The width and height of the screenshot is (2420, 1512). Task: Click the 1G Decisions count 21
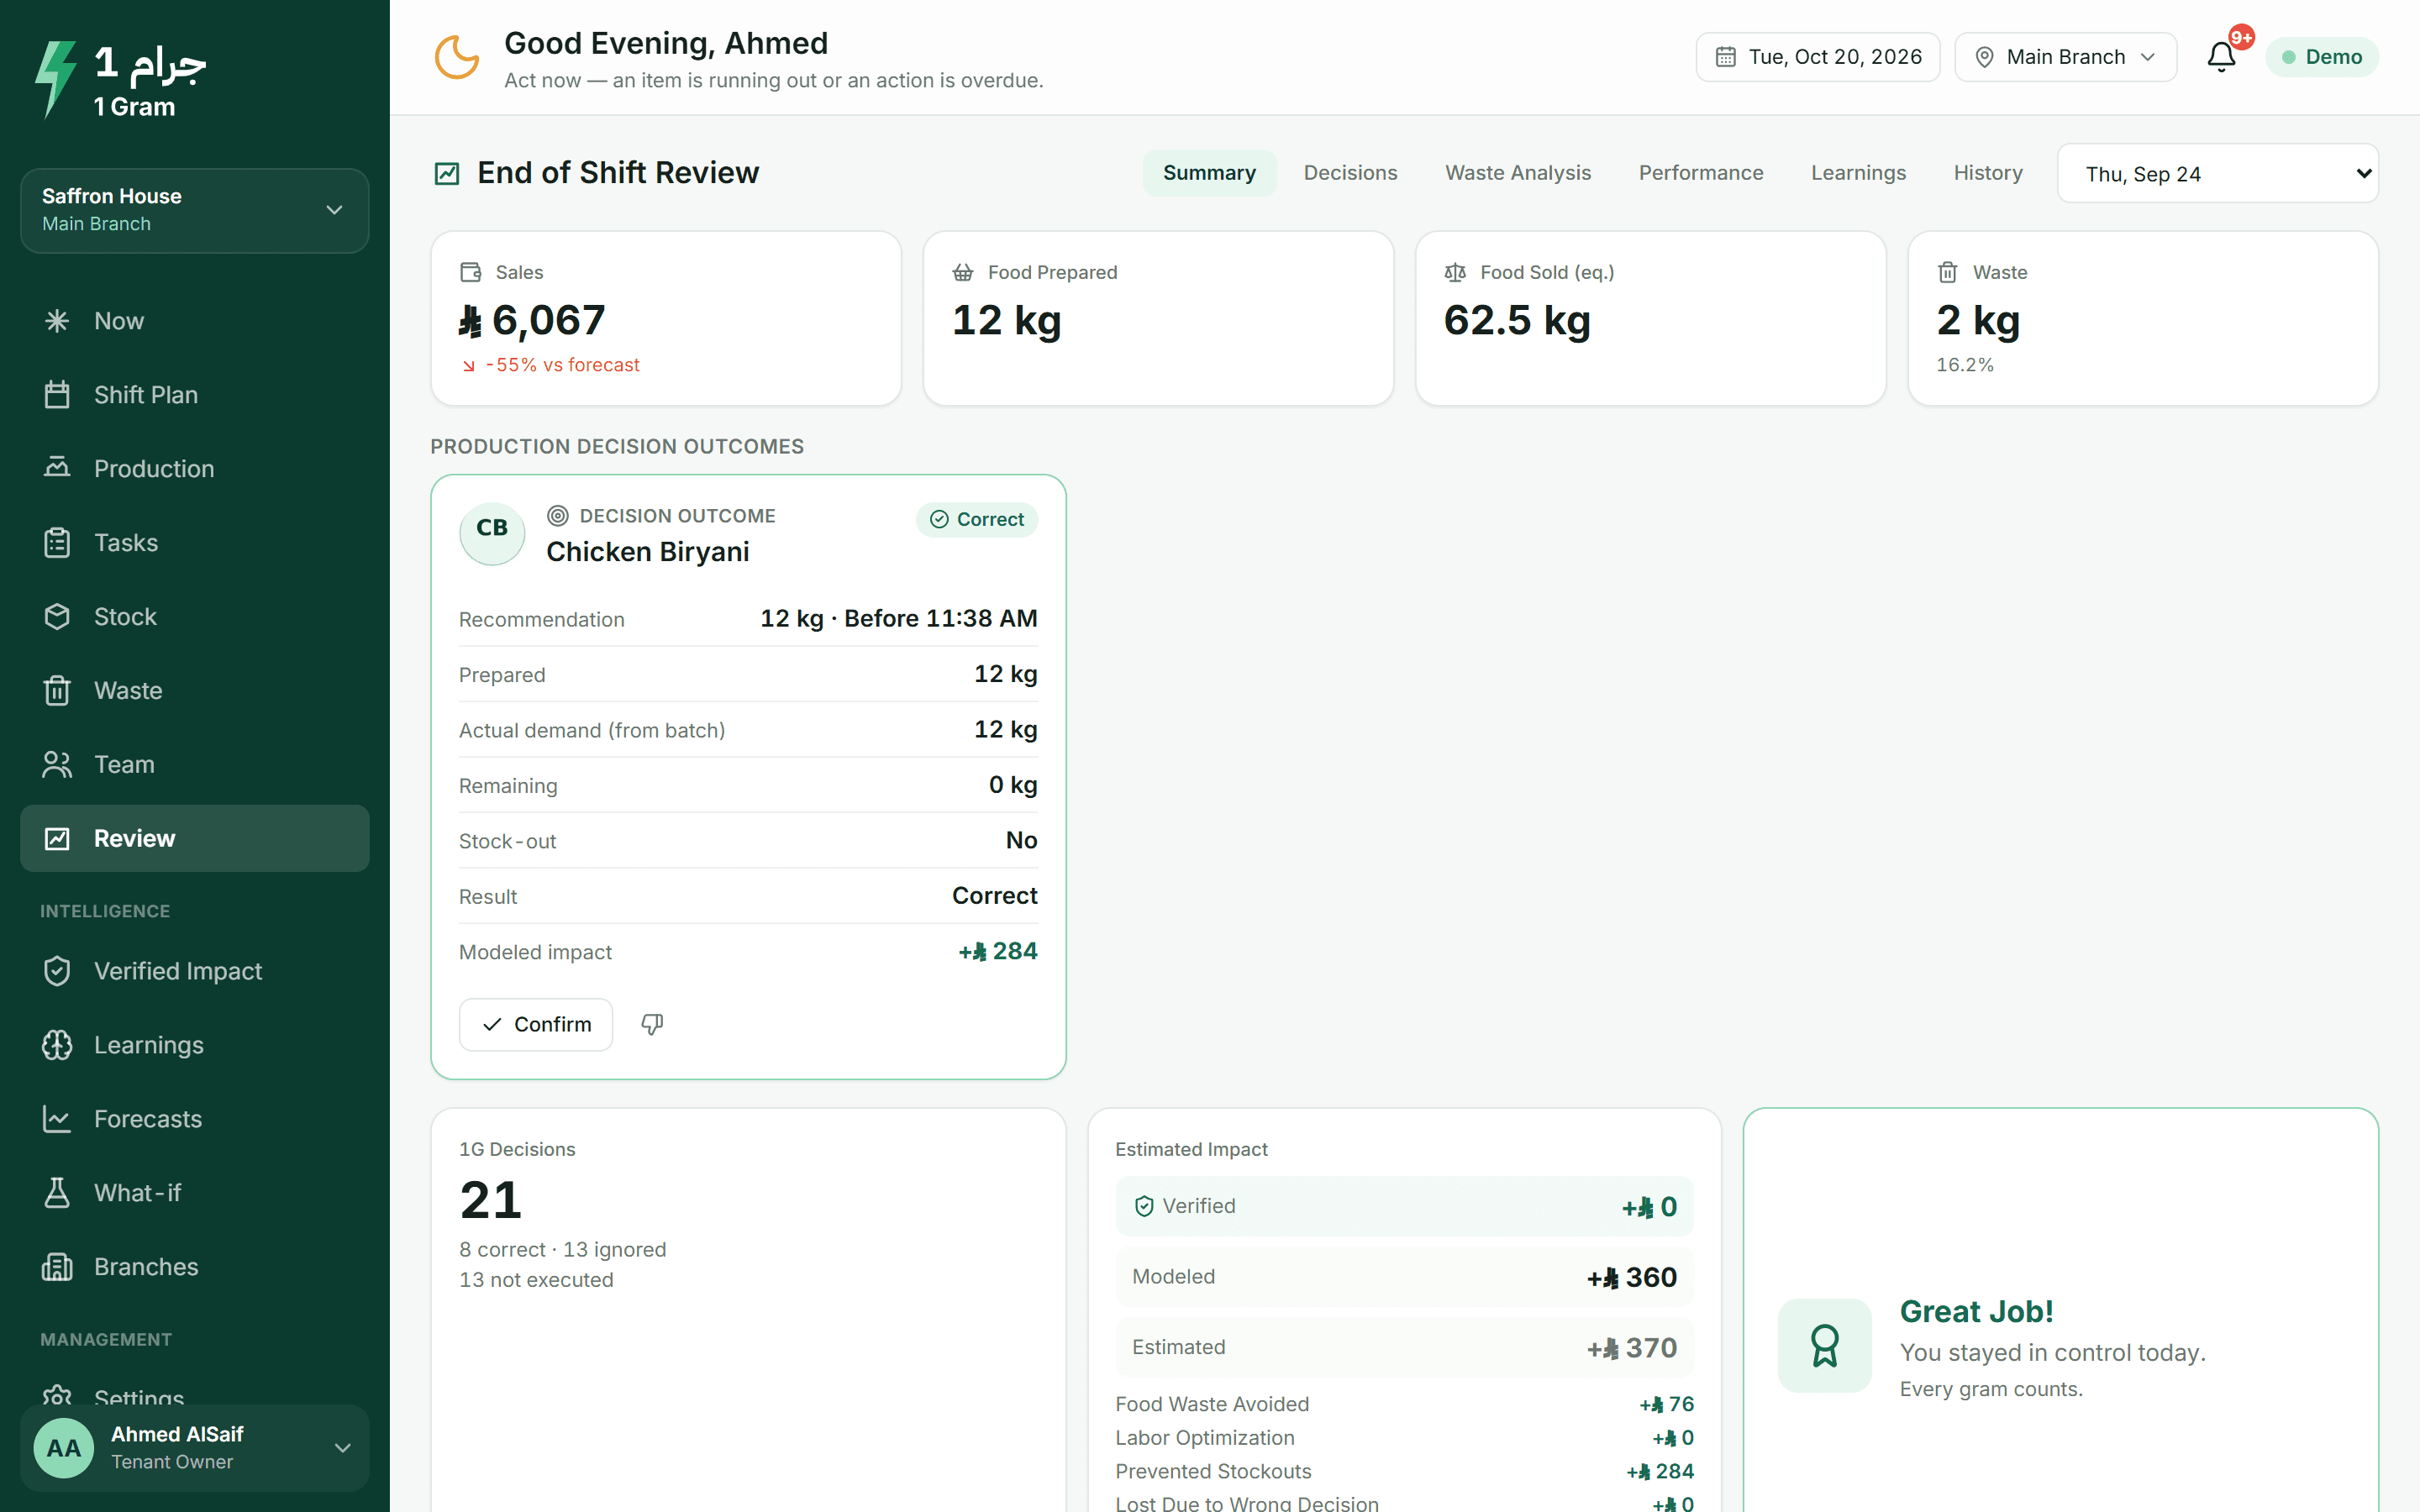491,1200
